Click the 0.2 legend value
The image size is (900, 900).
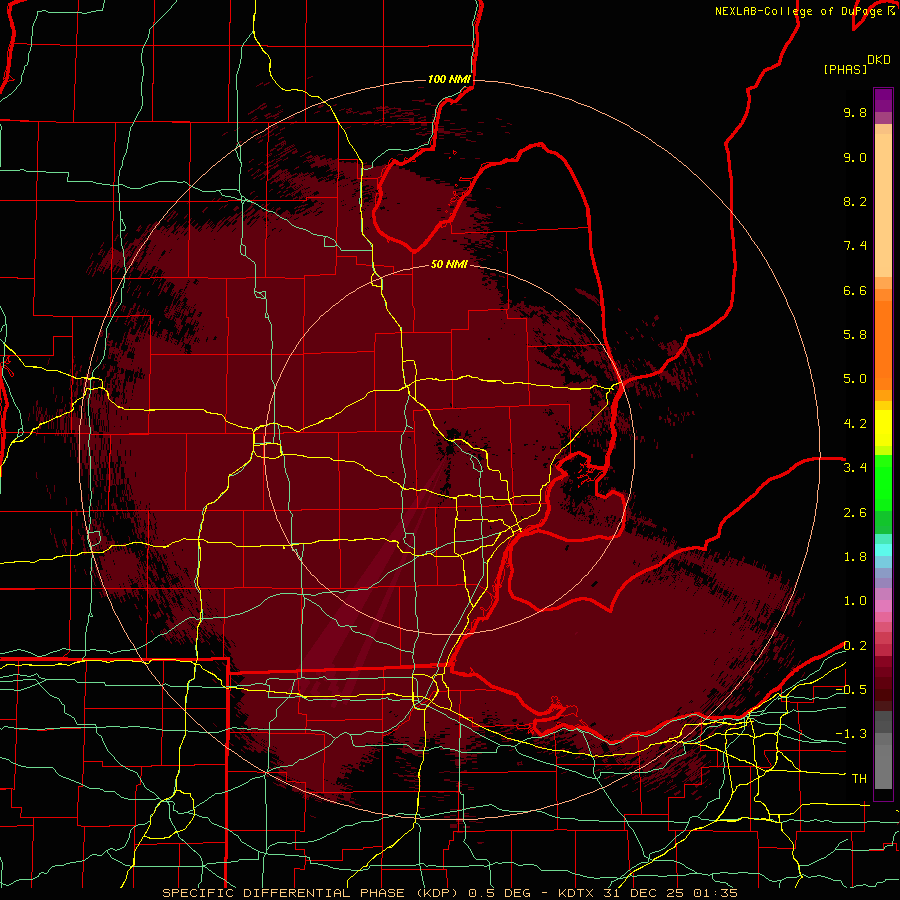pyautogui.click(x=855, y=646)
